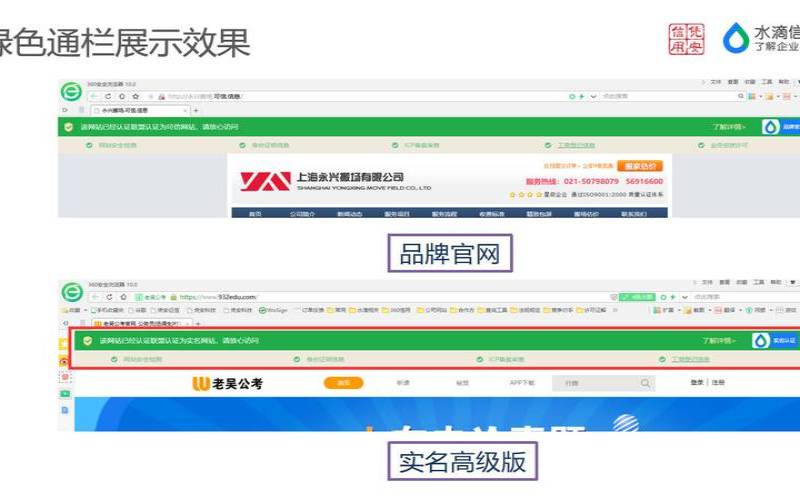Click the 上海永兴搬场有限公司 company logo
800x500 pixels.
click(x=336, y=181)
